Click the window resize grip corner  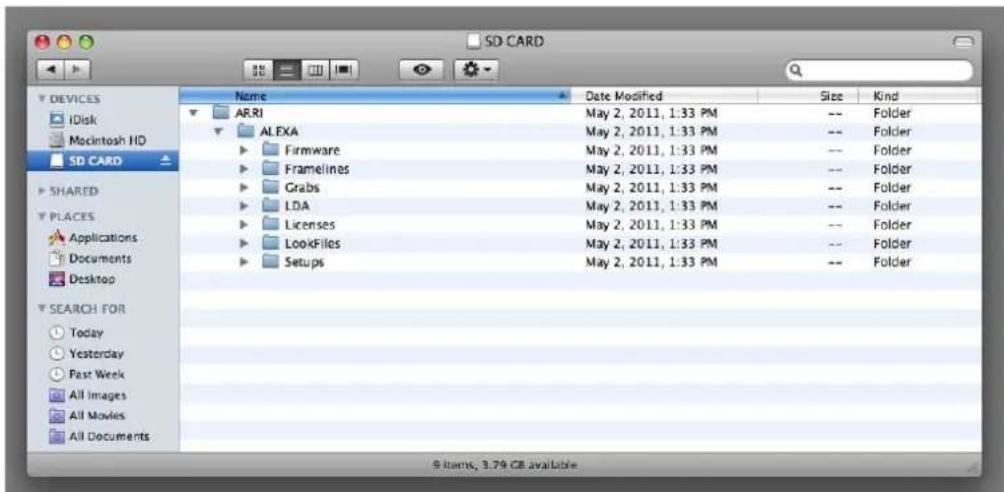pyautogui.click(x=973, y=466)
